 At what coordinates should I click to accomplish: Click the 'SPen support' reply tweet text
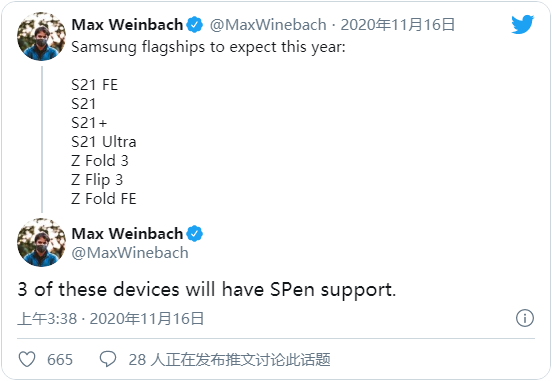point(333,290)
